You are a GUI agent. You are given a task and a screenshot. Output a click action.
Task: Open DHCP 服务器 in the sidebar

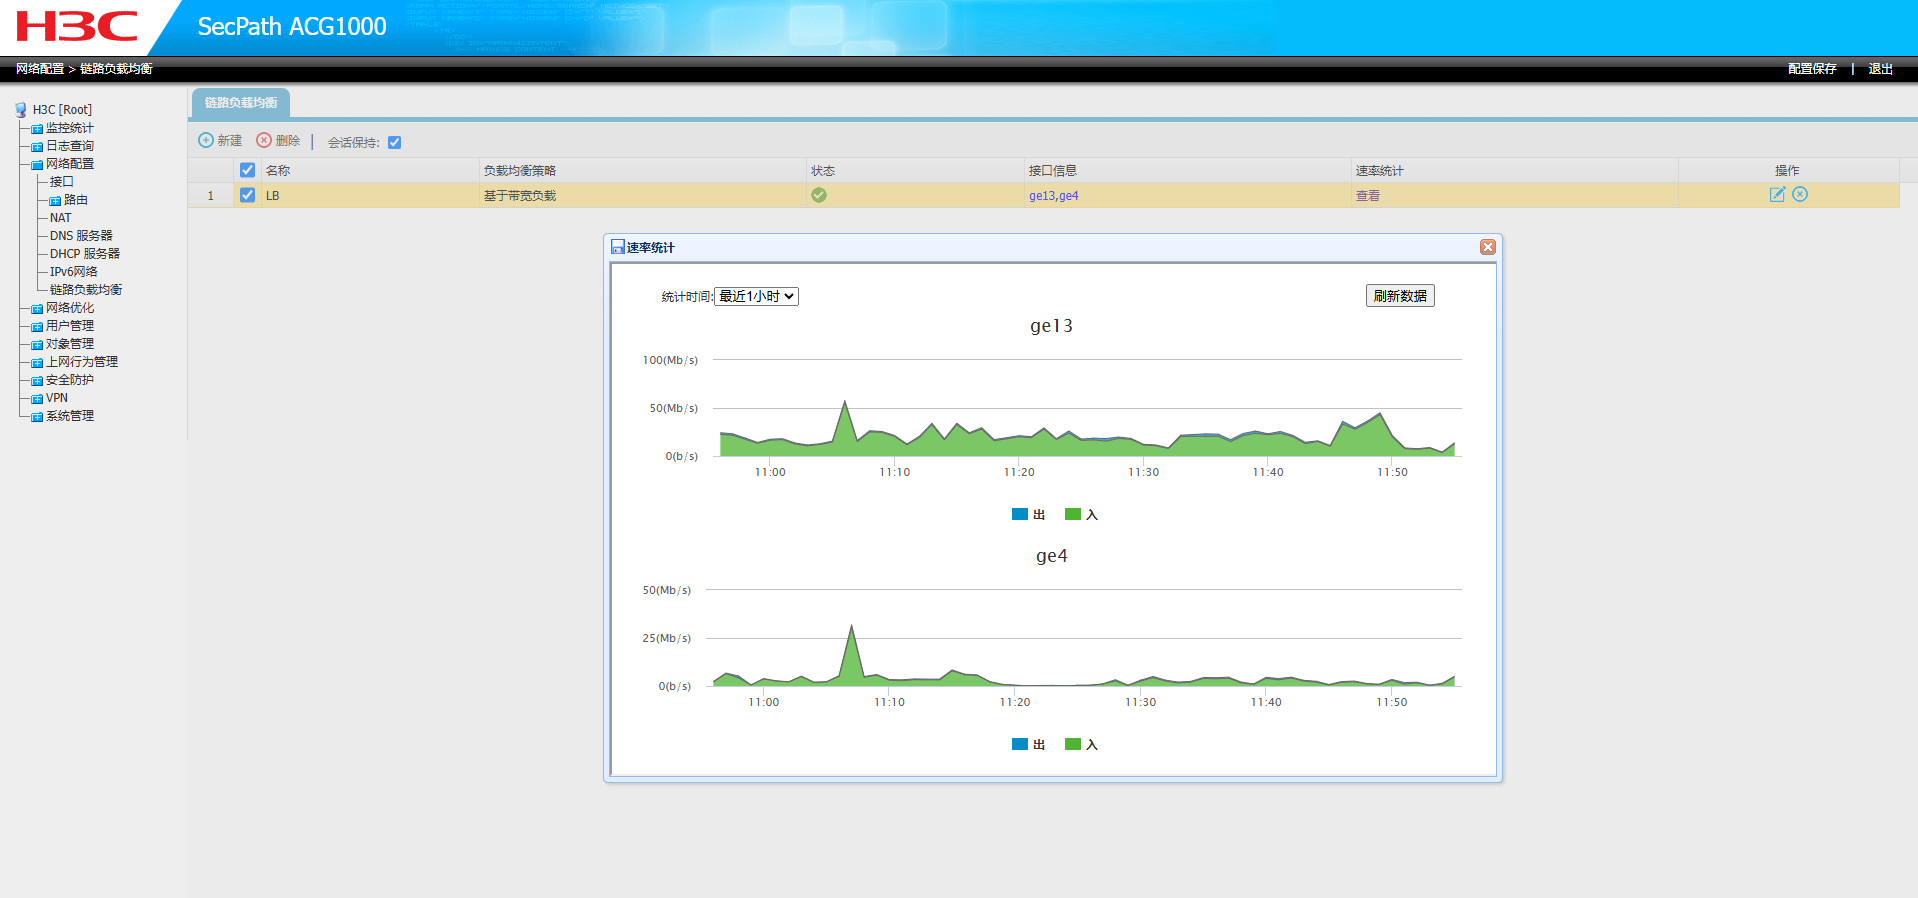(85, 254)
